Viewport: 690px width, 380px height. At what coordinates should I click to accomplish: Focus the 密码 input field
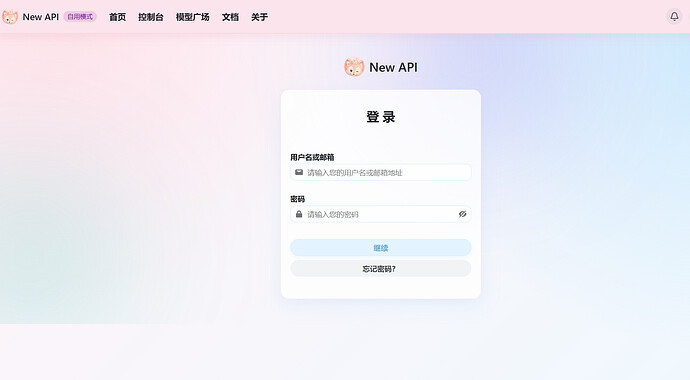point(381,214)
